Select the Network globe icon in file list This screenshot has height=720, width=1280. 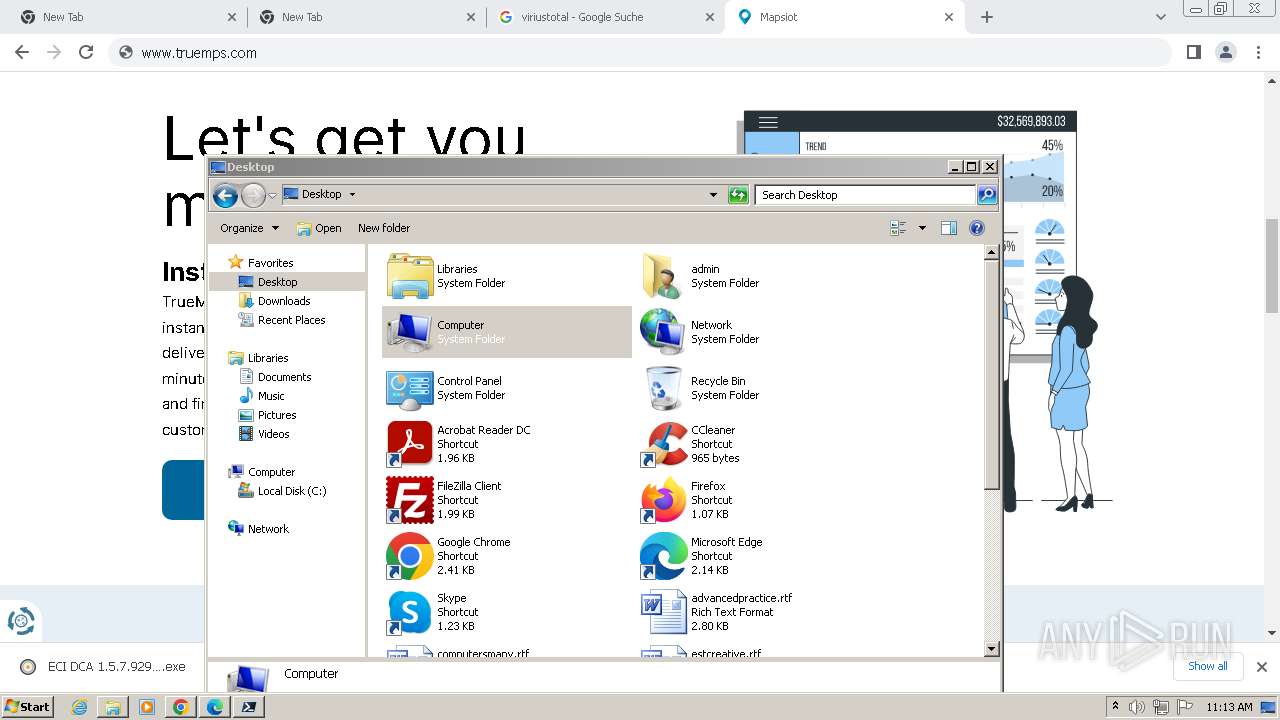(x=663, y=332)
